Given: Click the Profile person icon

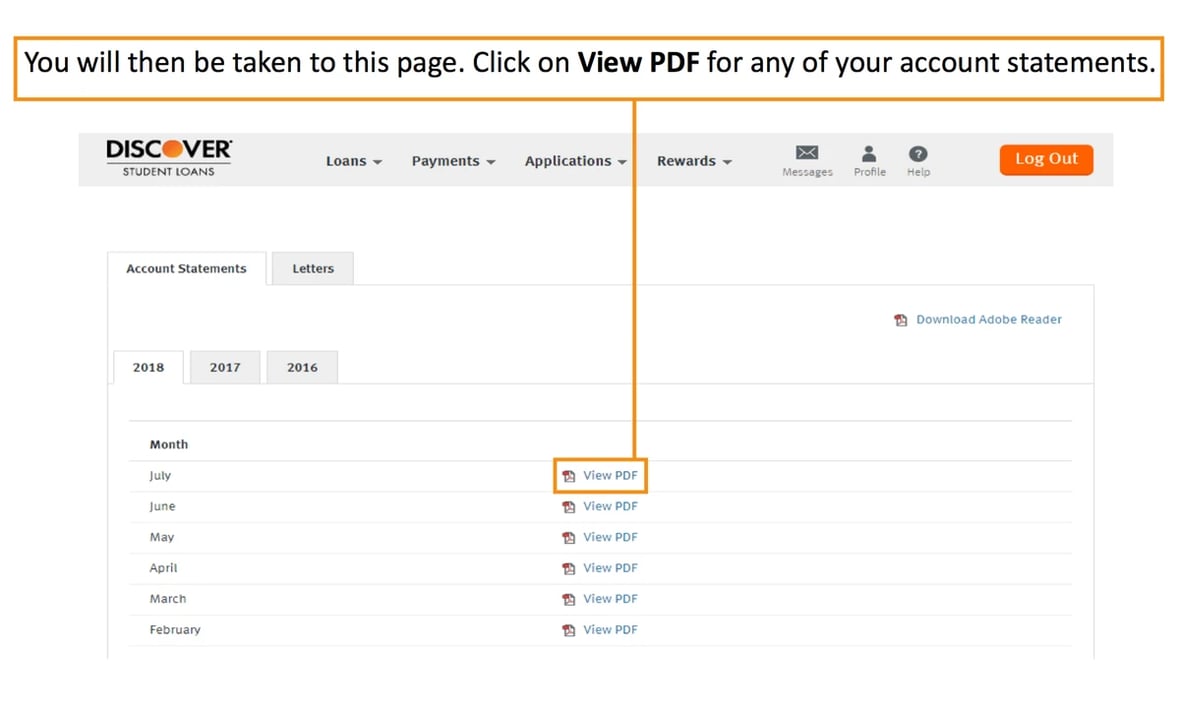Looking at the screenshot, I should pyautogui.click(x=869, y=153).
